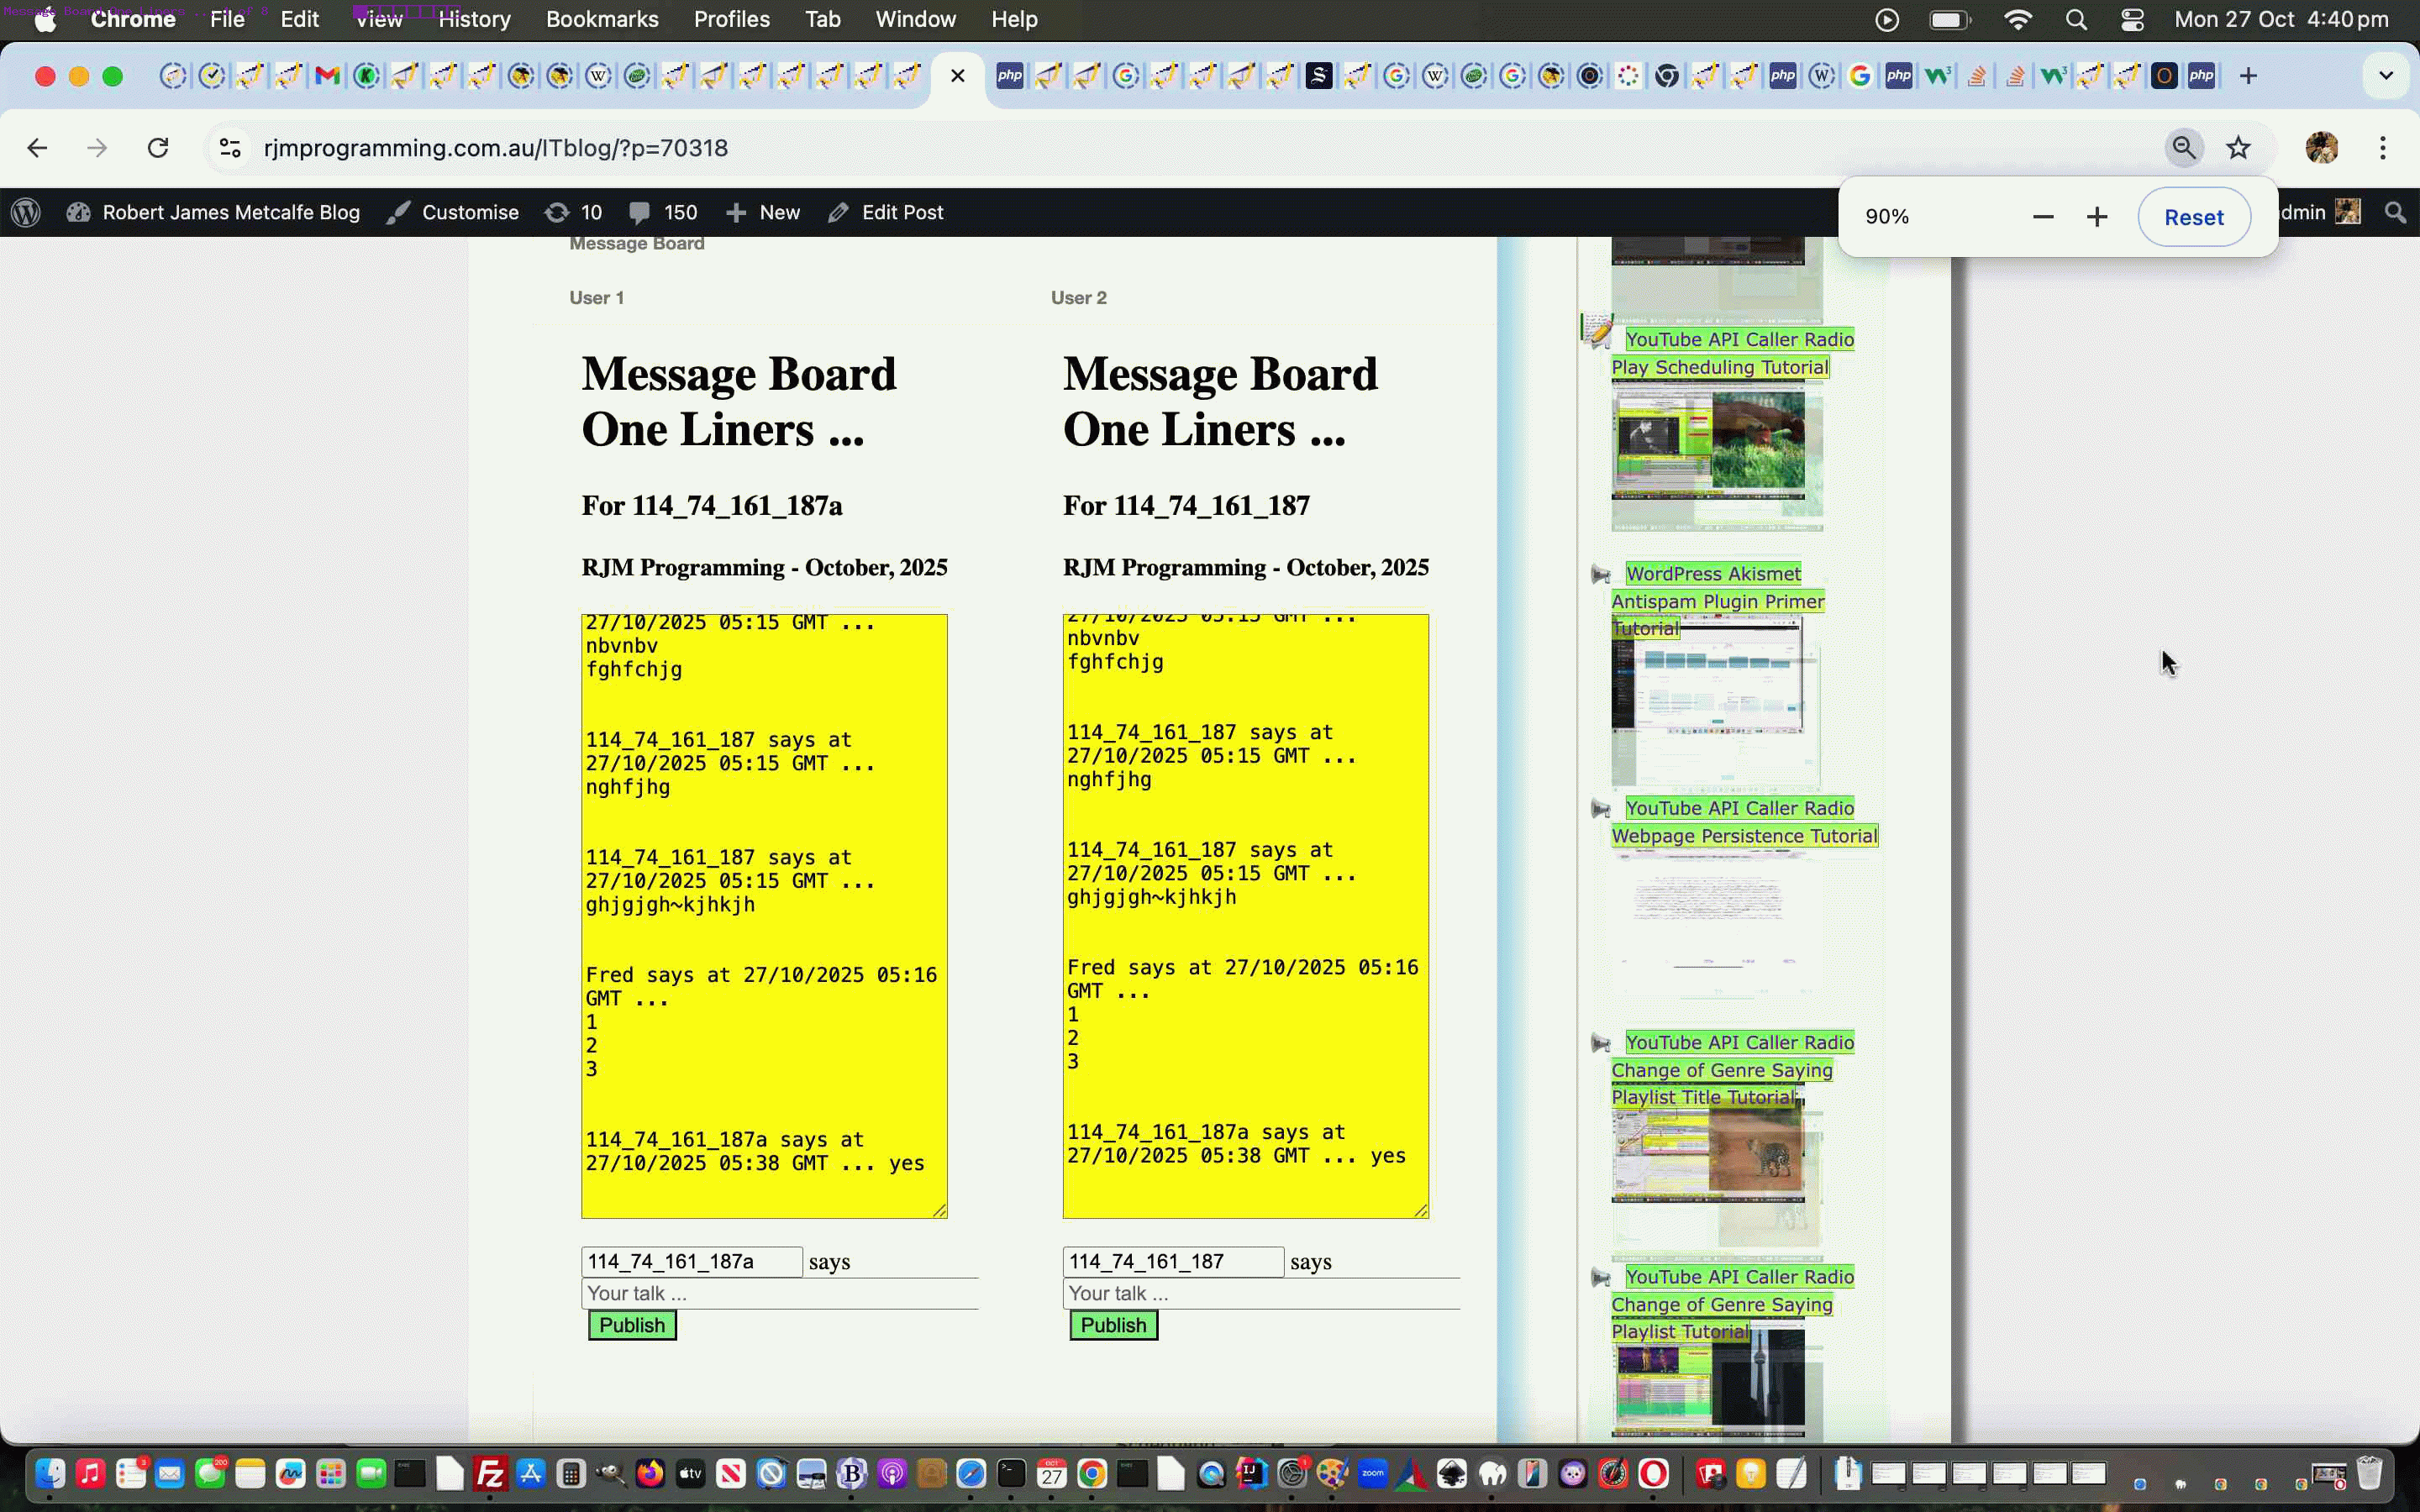
Task: Open site information icon beside URL
Action: (230, 148)
